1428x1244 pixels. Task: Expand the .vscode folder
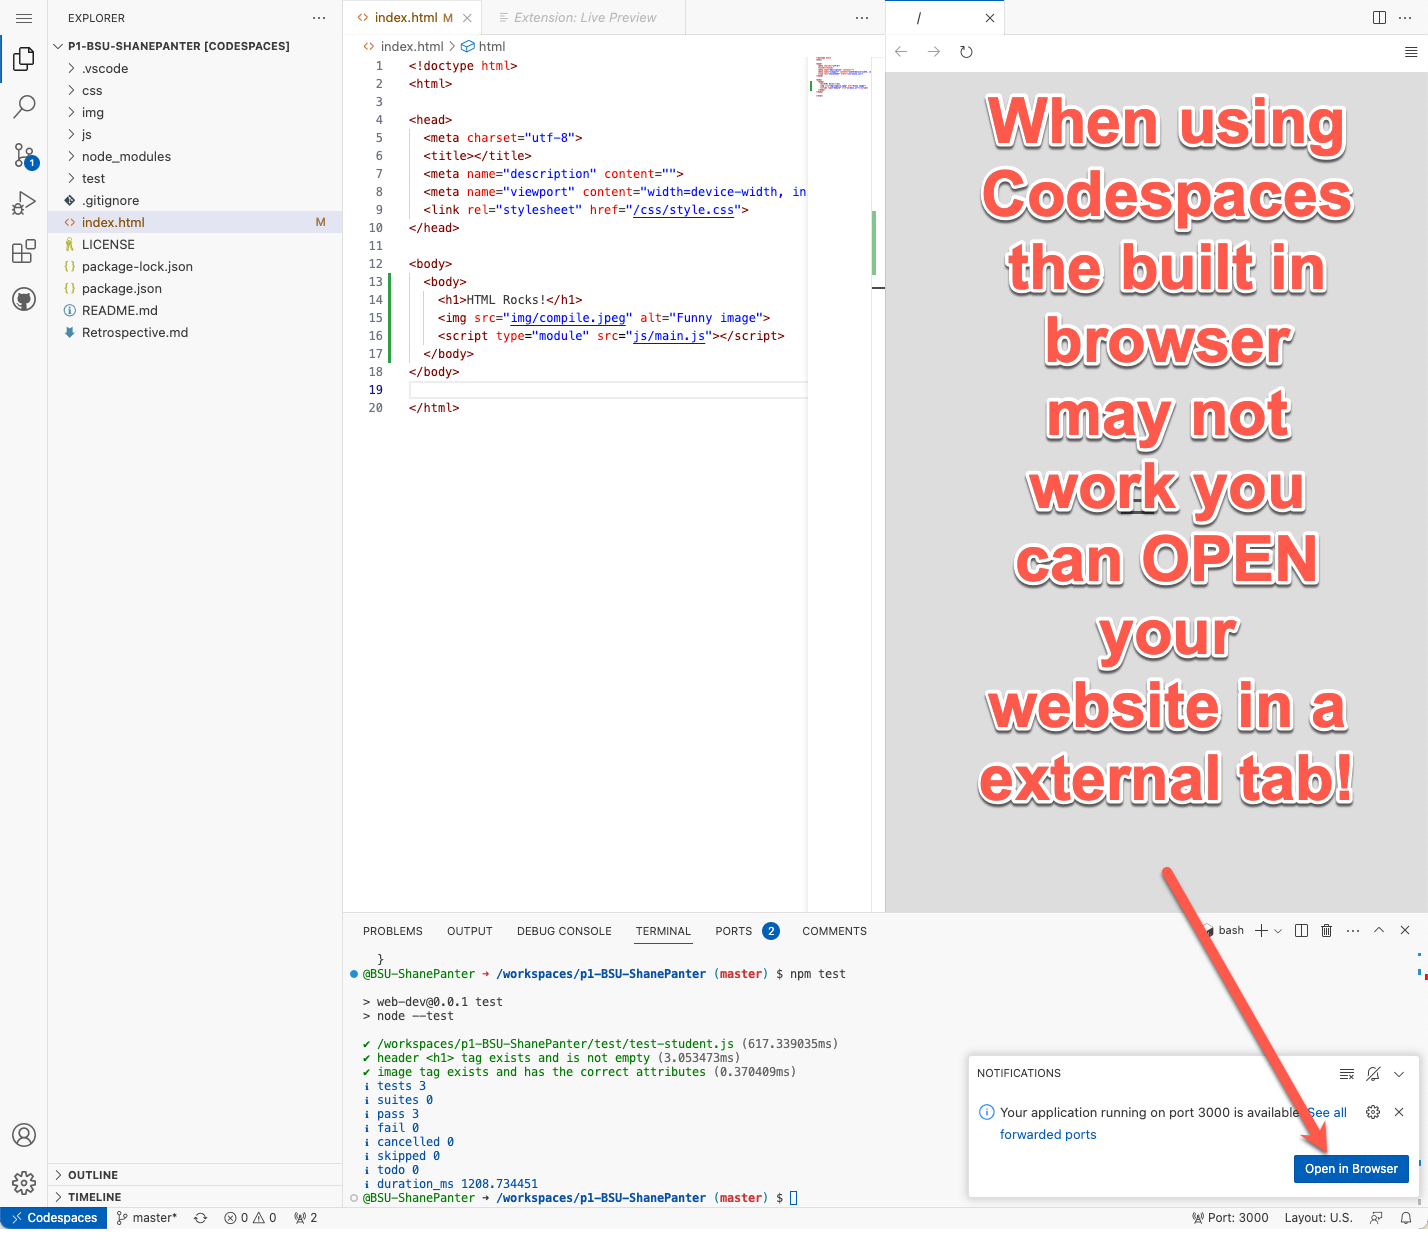tap(195, 69)
